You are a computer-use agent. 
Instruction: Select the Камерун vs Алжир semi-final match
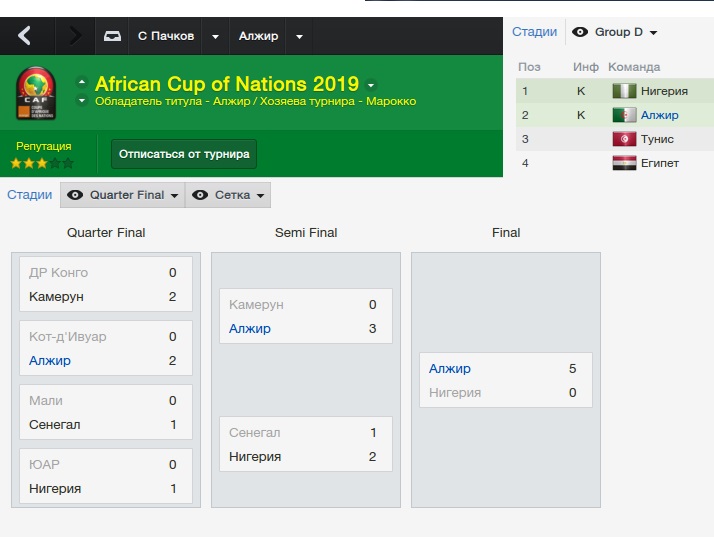click(305, 317)
